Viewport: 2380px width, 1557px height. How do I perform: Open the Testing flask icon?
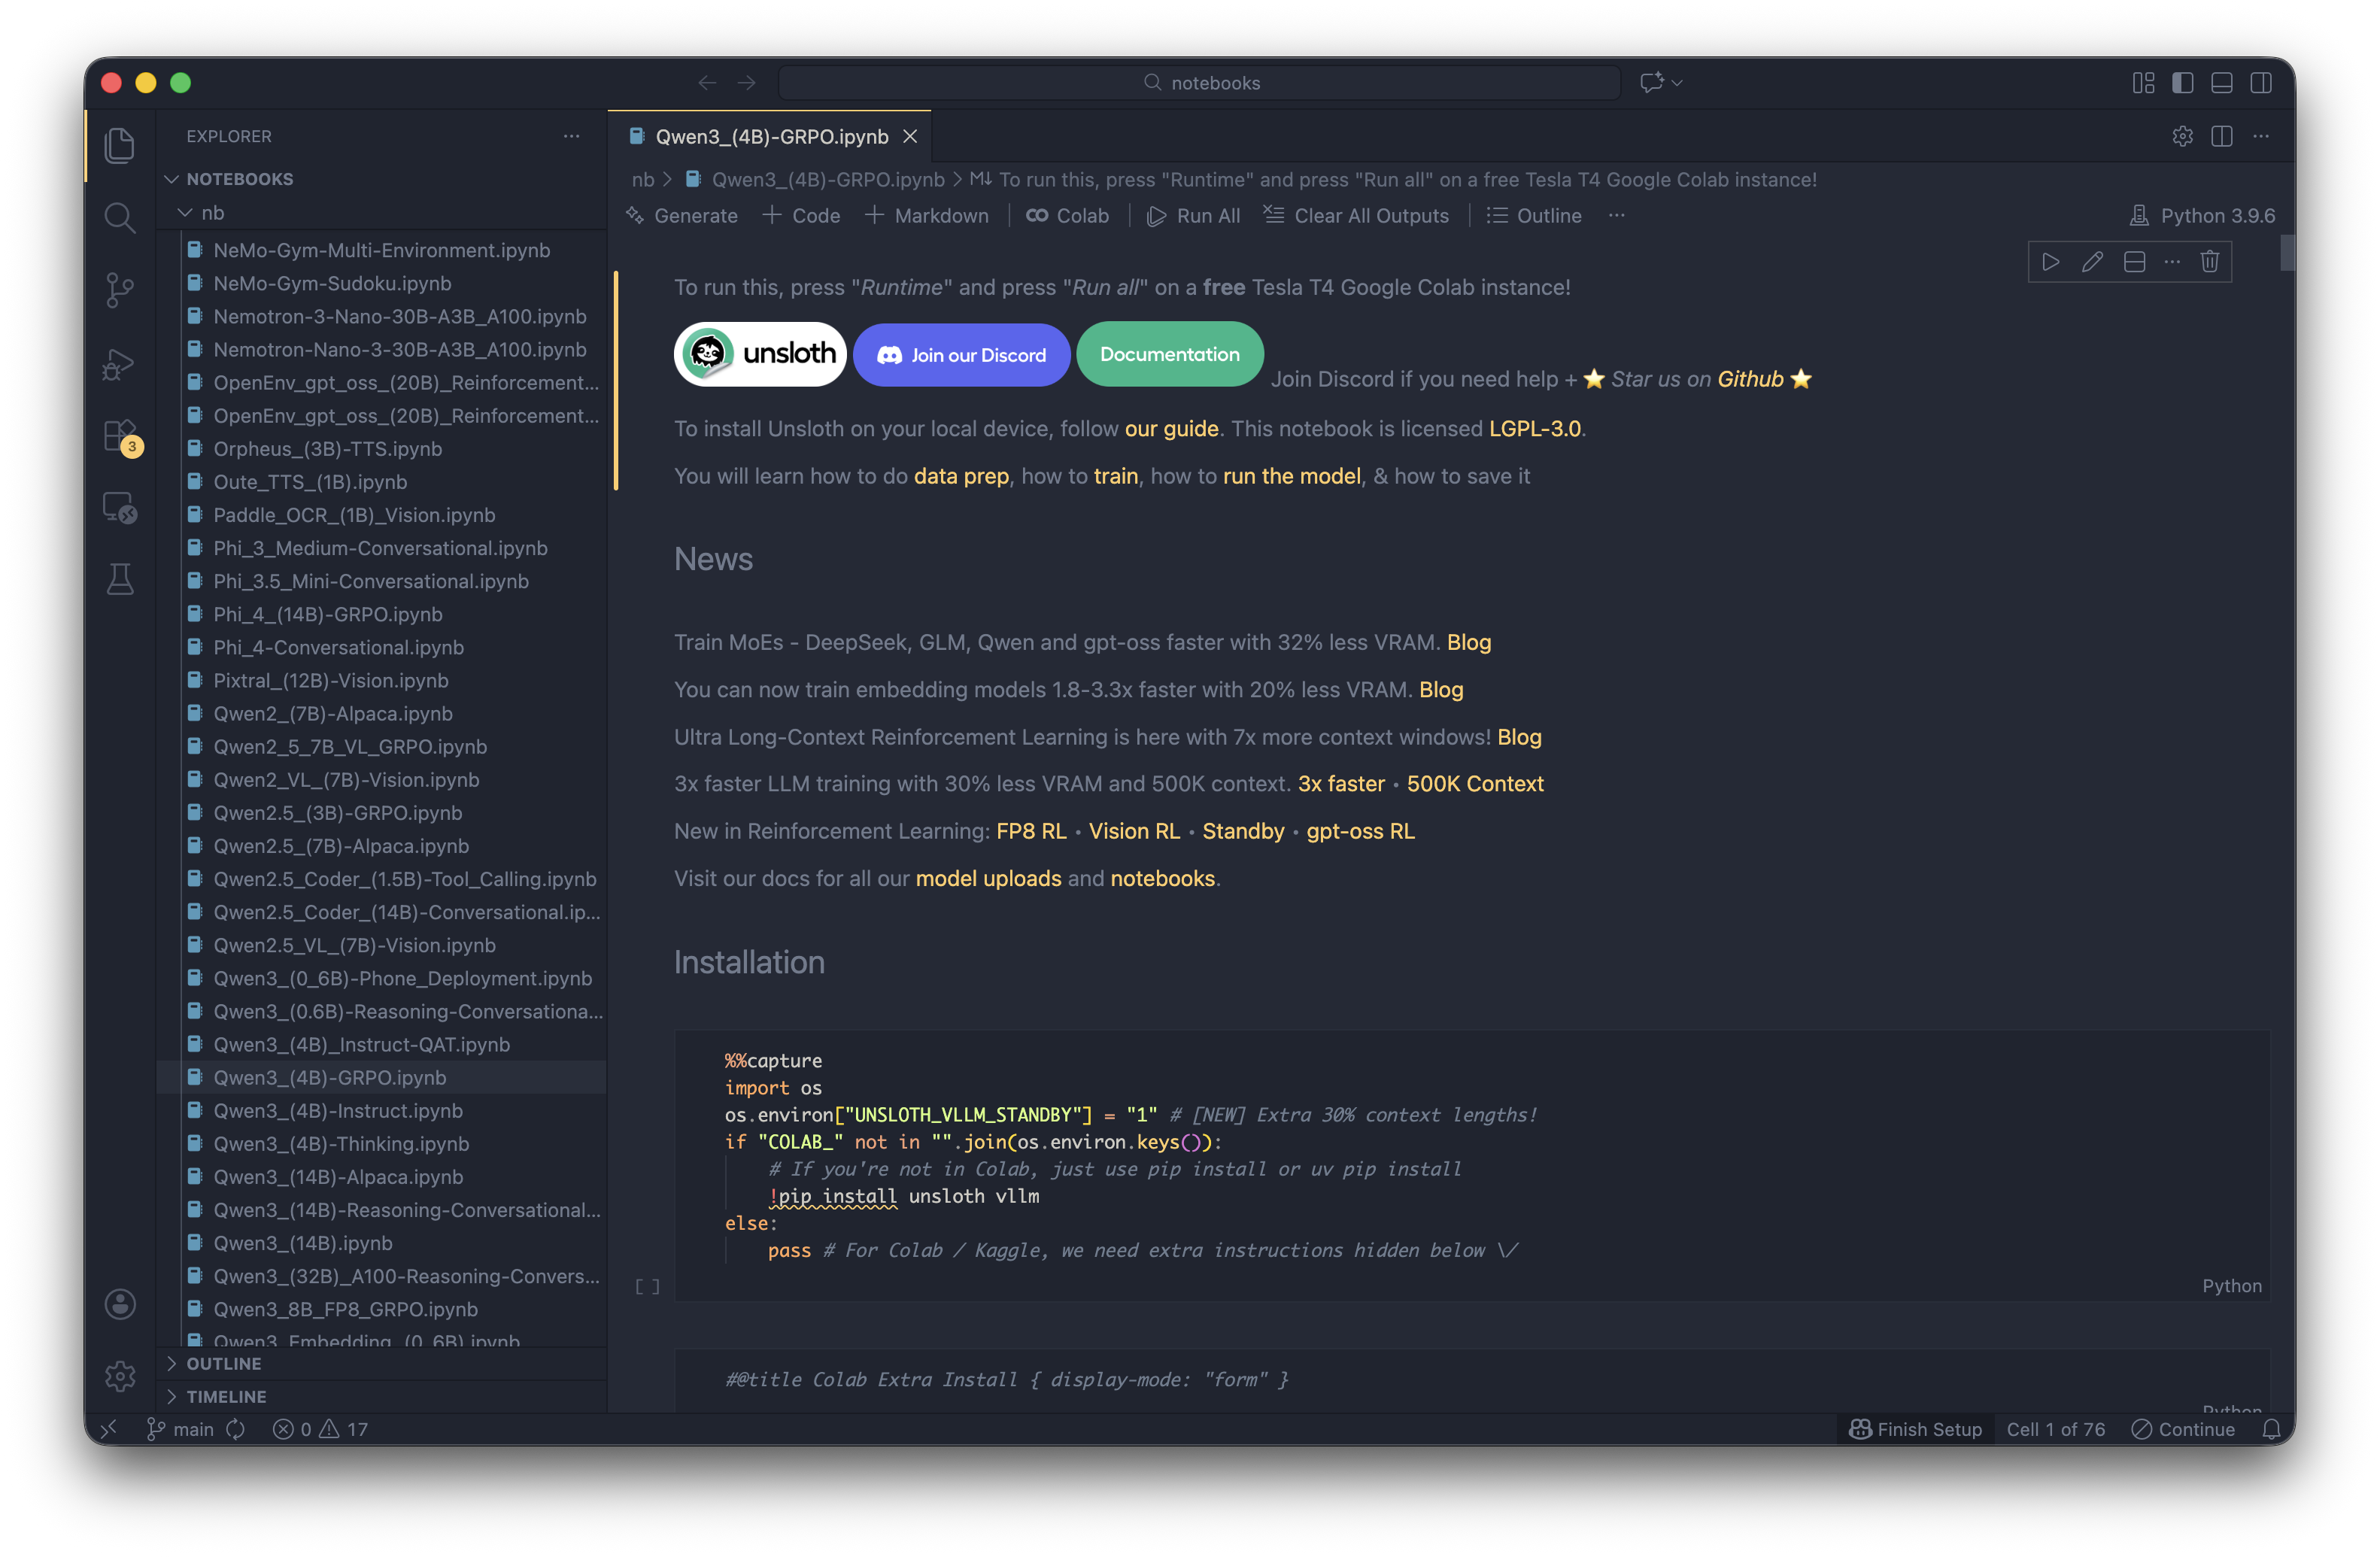tap(120, 579)
